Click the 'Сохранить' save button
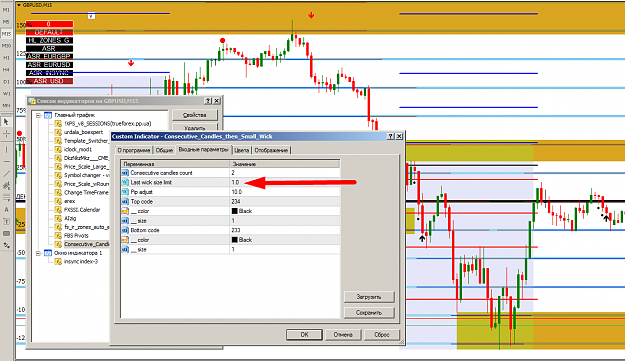 click(369, 313)
